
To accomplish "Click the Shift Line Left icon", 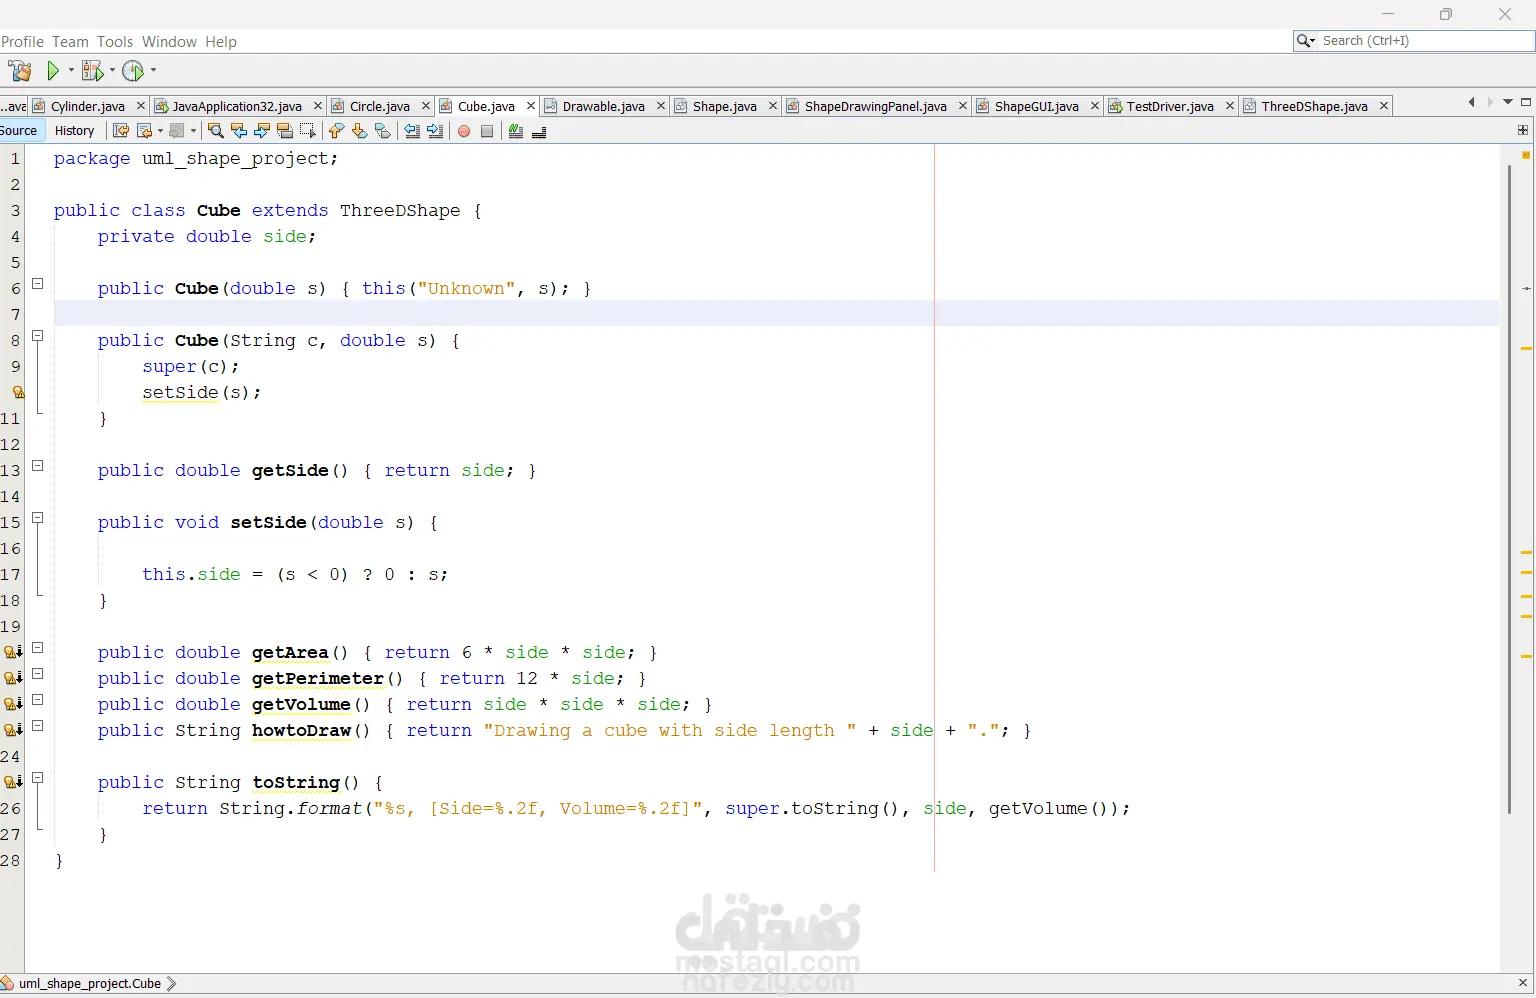I will (412, 131).
